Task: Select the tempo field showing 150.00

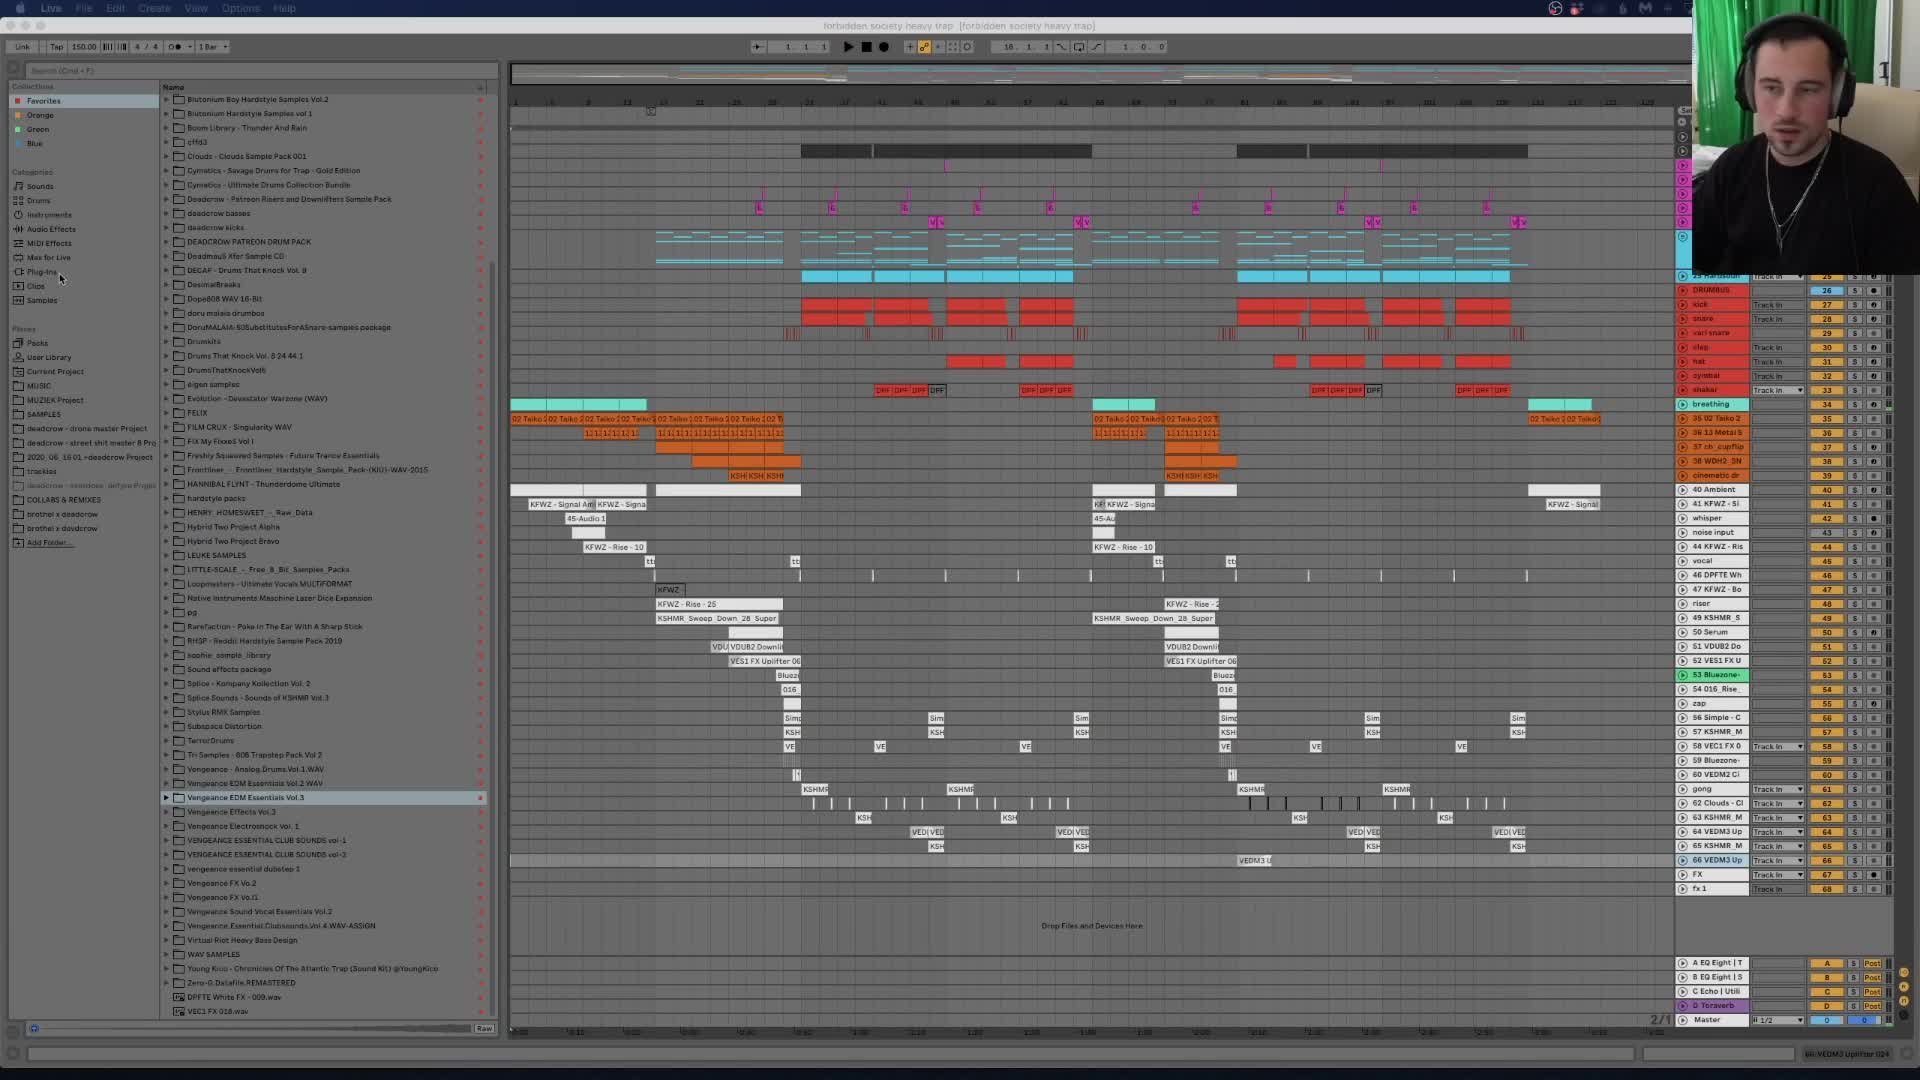Action: pyautogui.click(x=84, y=47)
